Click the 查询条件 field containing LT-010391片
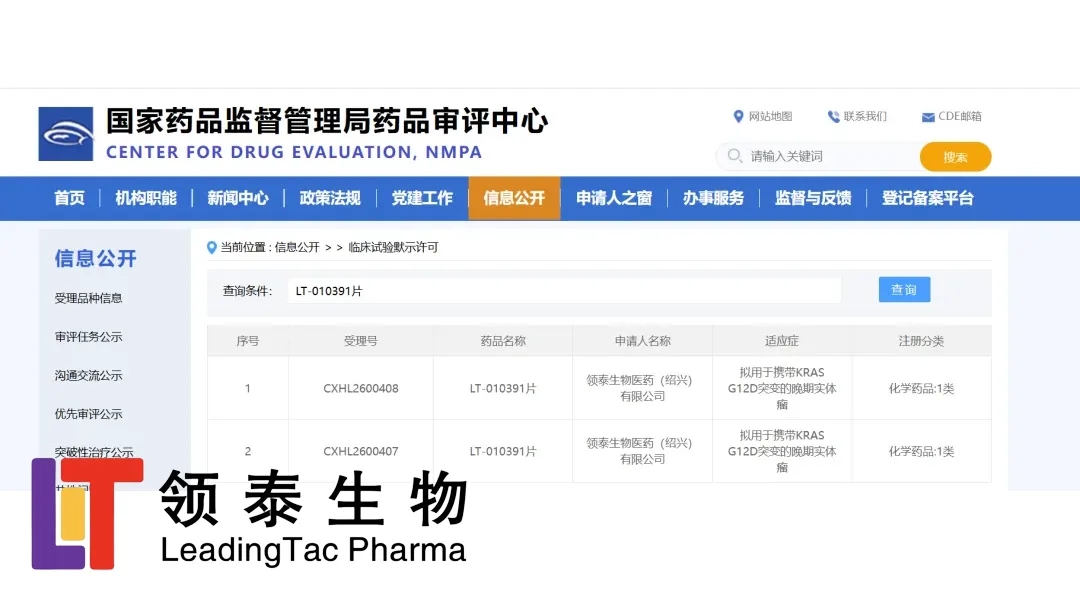Viewport: 1080px width, 608px height. point(565,291)
